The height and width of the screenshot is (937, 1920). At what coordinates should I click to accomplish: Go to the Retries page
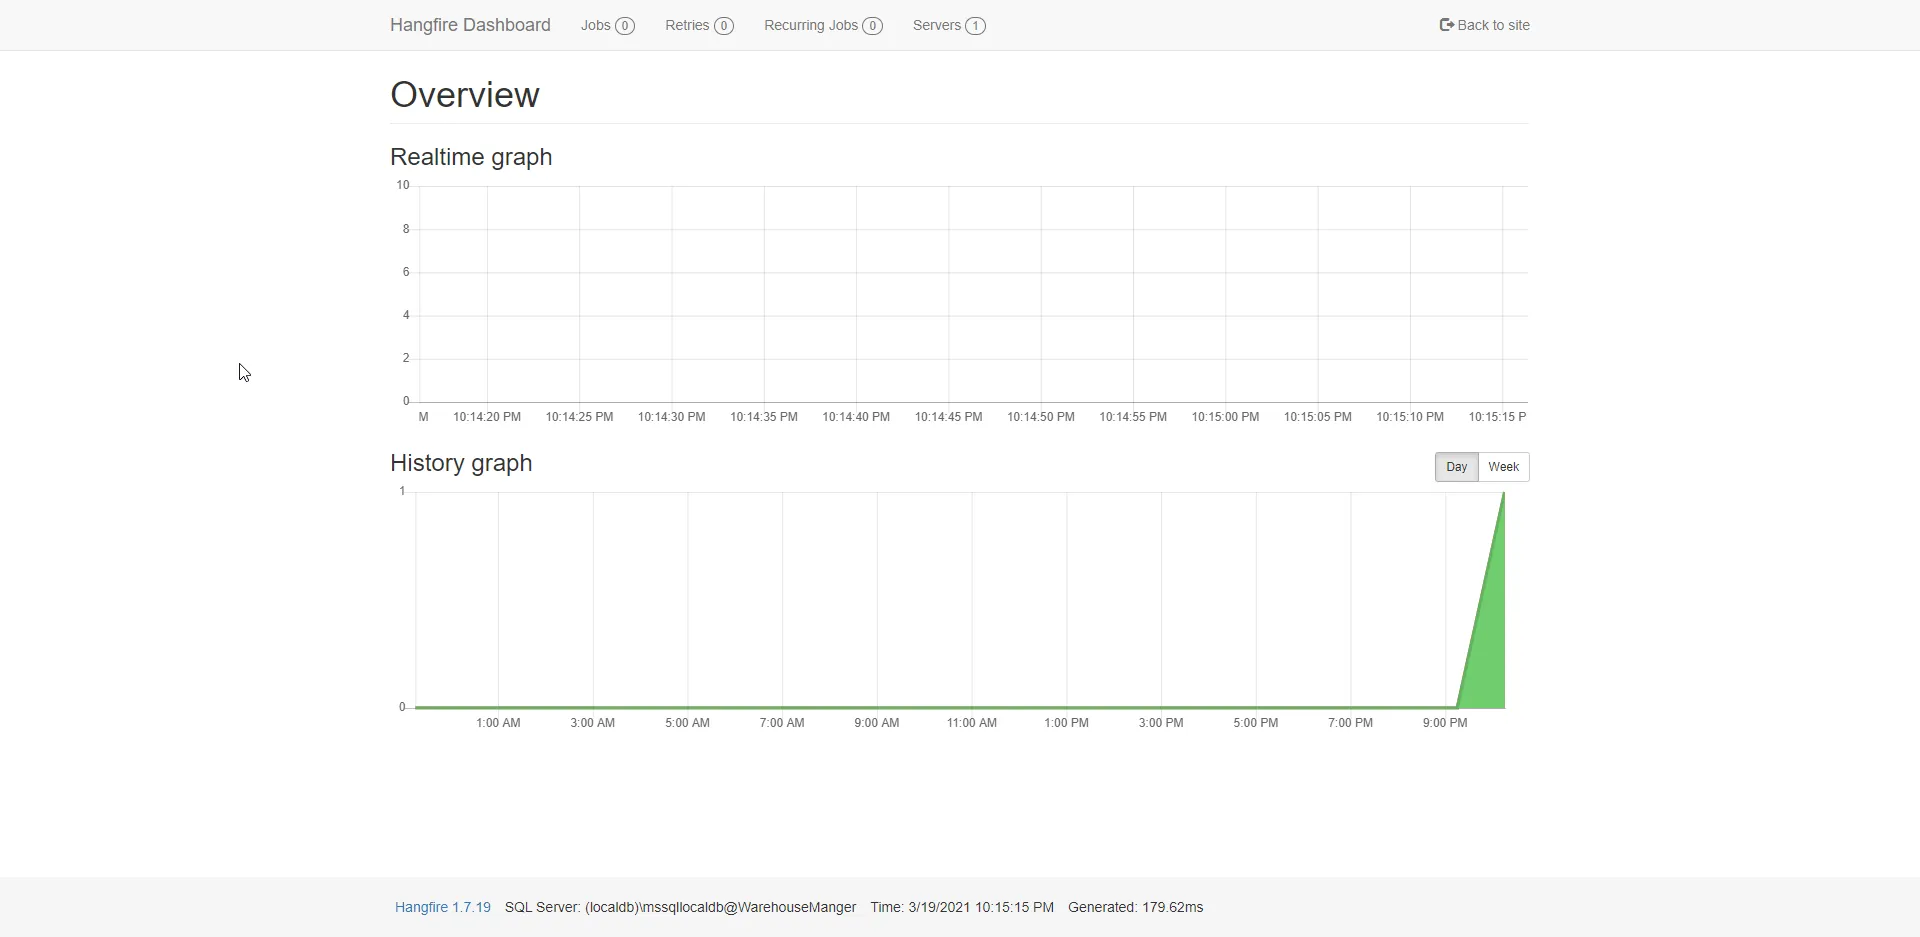pyautogui.click(x=687, y=25)
